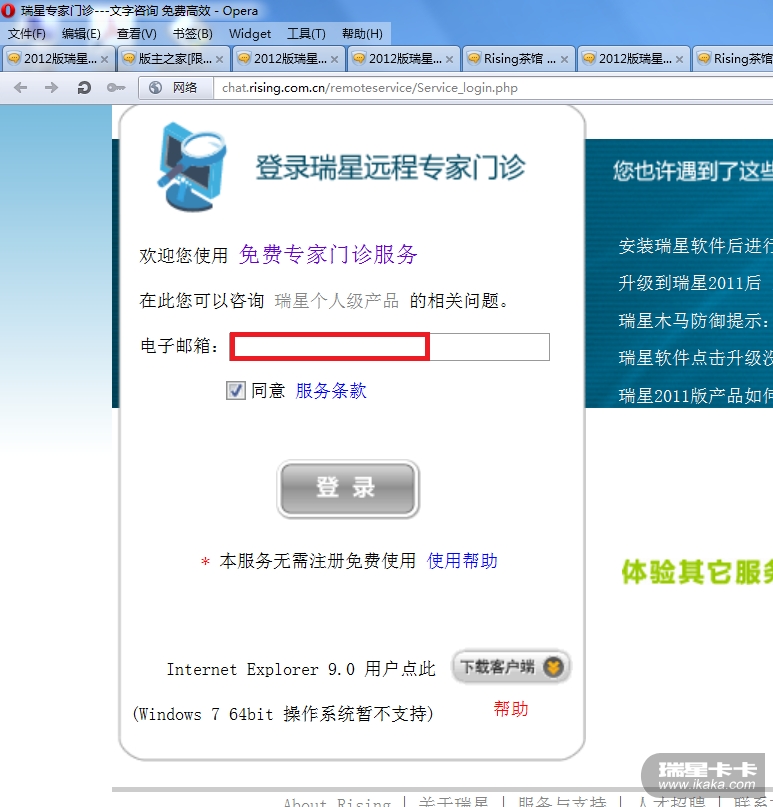773x807 pixels.
Task: Click the 体验其它服务 green heading
Action: coord(697,572)
